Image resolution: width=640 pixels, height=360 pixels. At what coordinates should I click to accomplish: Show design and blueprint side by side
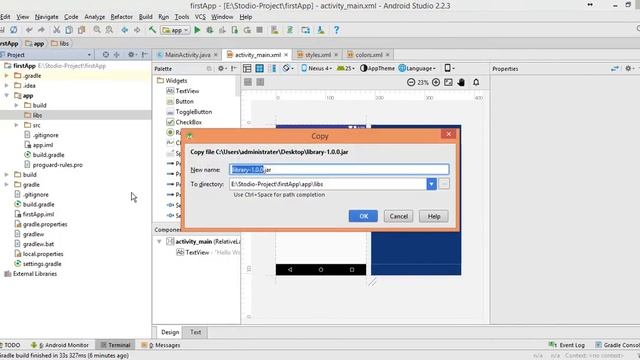click(273, 69)
